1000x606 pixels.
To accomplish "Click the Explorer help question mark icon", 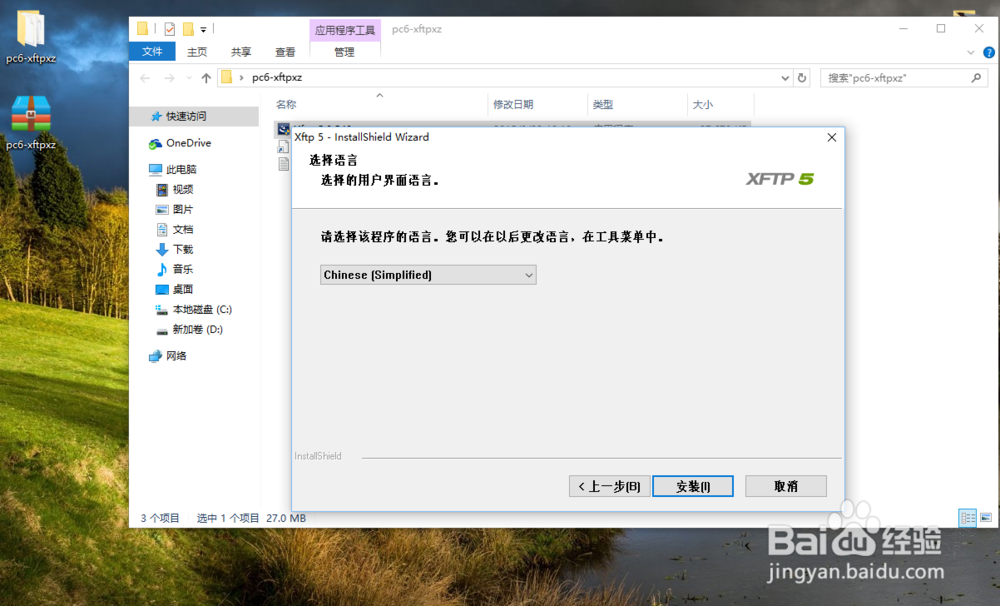I will coord(989,52).
